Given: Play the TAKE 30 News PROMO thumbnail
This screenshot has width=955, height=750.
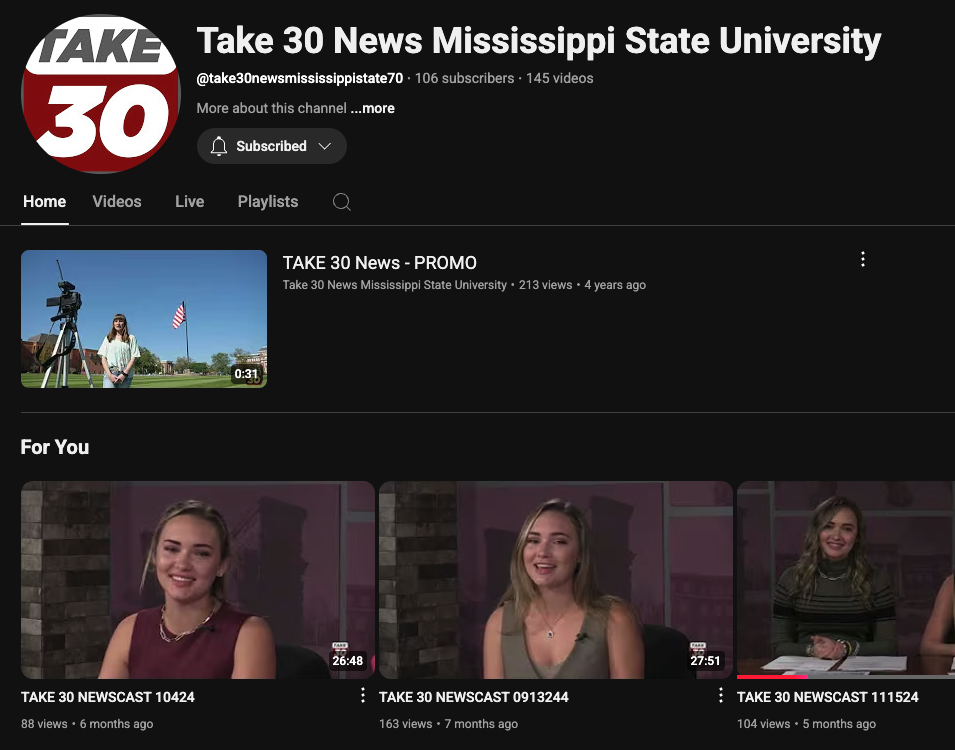Looking at the screenshot, I should tap(144, 319).
